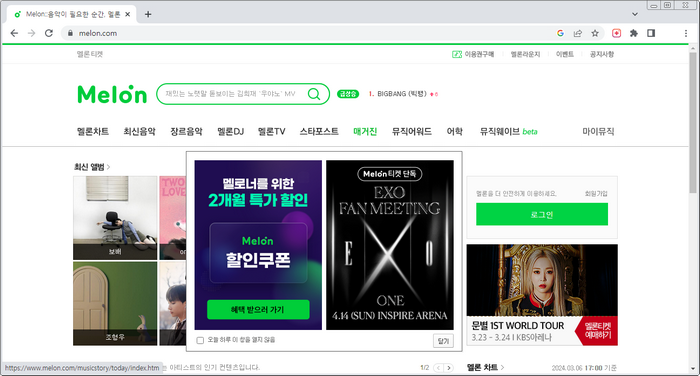Open the 조형우 album thumbnail

(115, 303)
